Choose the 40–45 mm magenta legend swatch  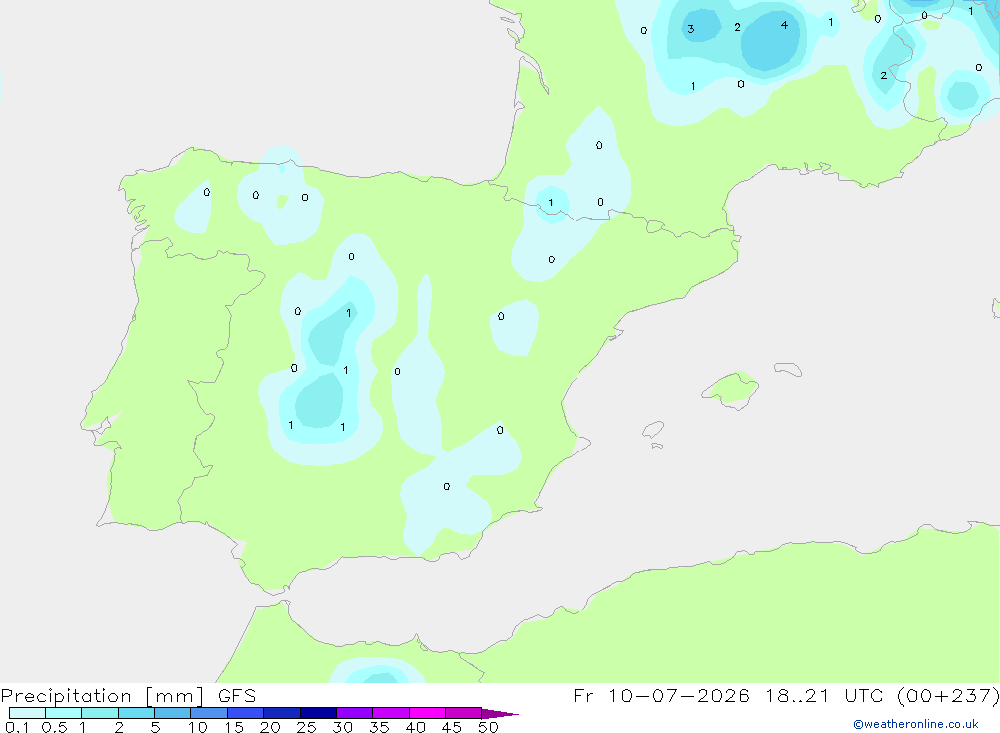[x=427, y=713]
